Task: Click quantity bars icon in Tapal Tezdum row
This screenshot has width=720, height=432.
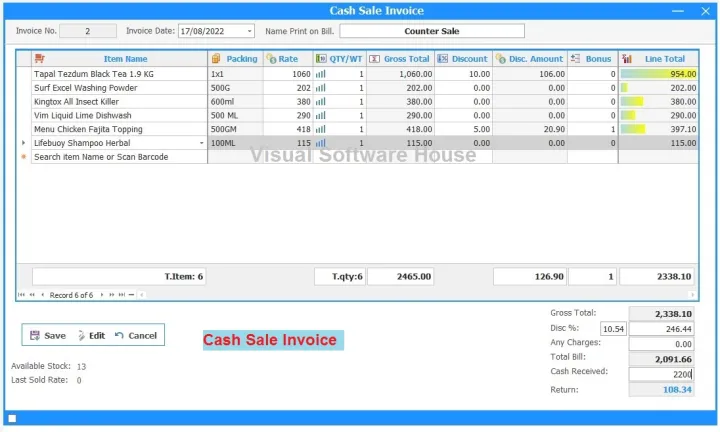Action: tap(321, 74)
